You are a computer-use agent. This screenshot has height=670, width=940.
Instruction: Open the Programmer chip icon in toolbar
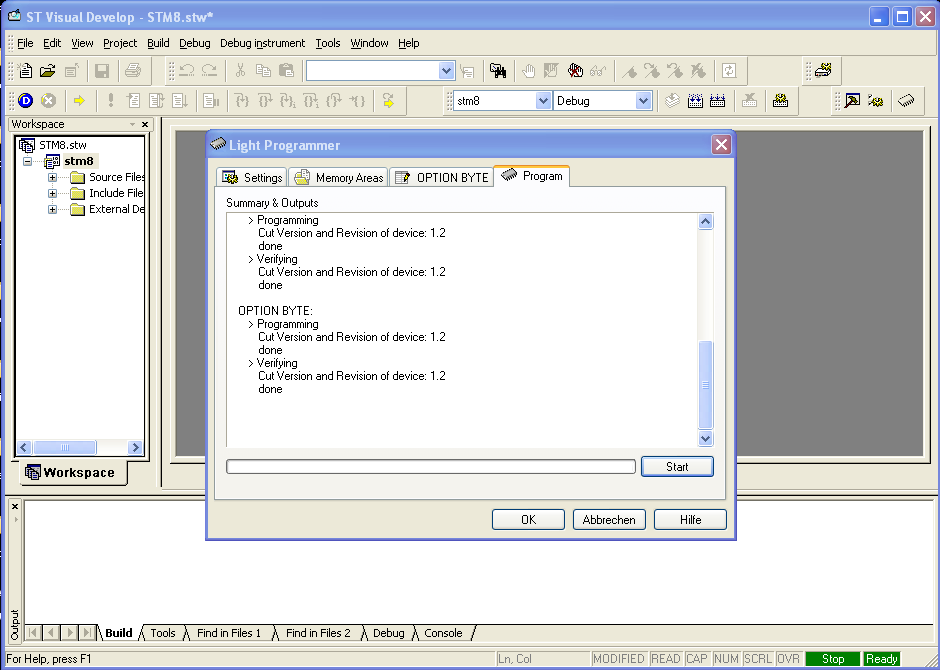pos(906,101)
